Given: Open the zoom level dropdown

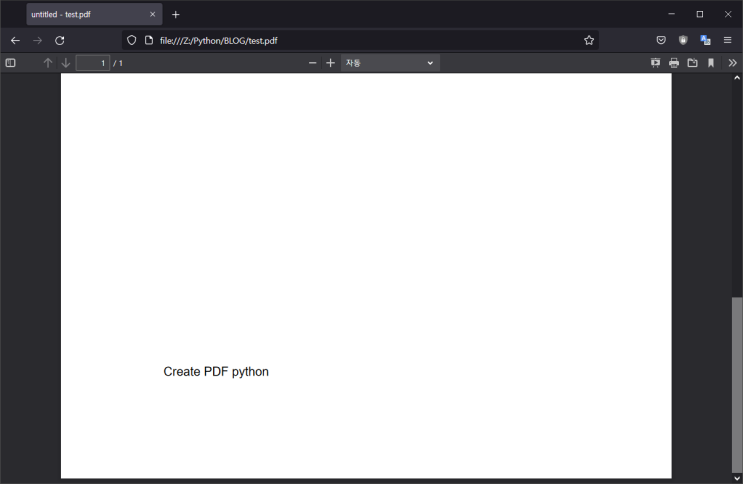Looking at the screenshot, I should [x=390, y=63].
